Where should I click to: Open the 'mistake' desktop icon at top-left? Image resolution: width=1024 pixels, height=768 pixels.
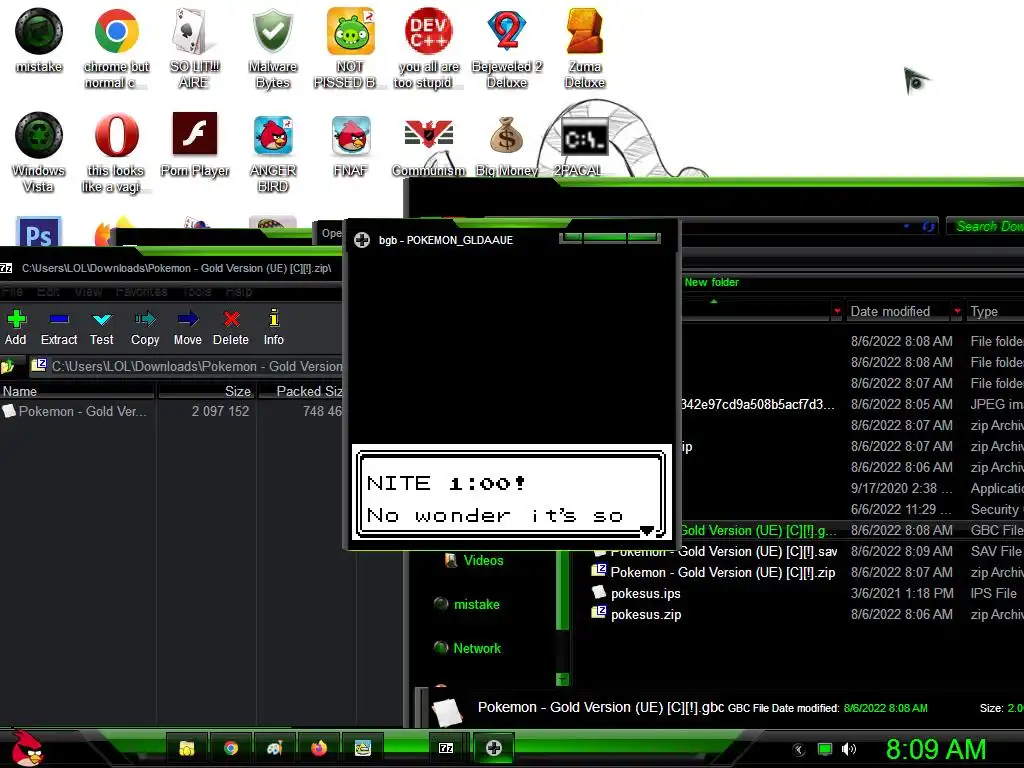tap(39, 40)
